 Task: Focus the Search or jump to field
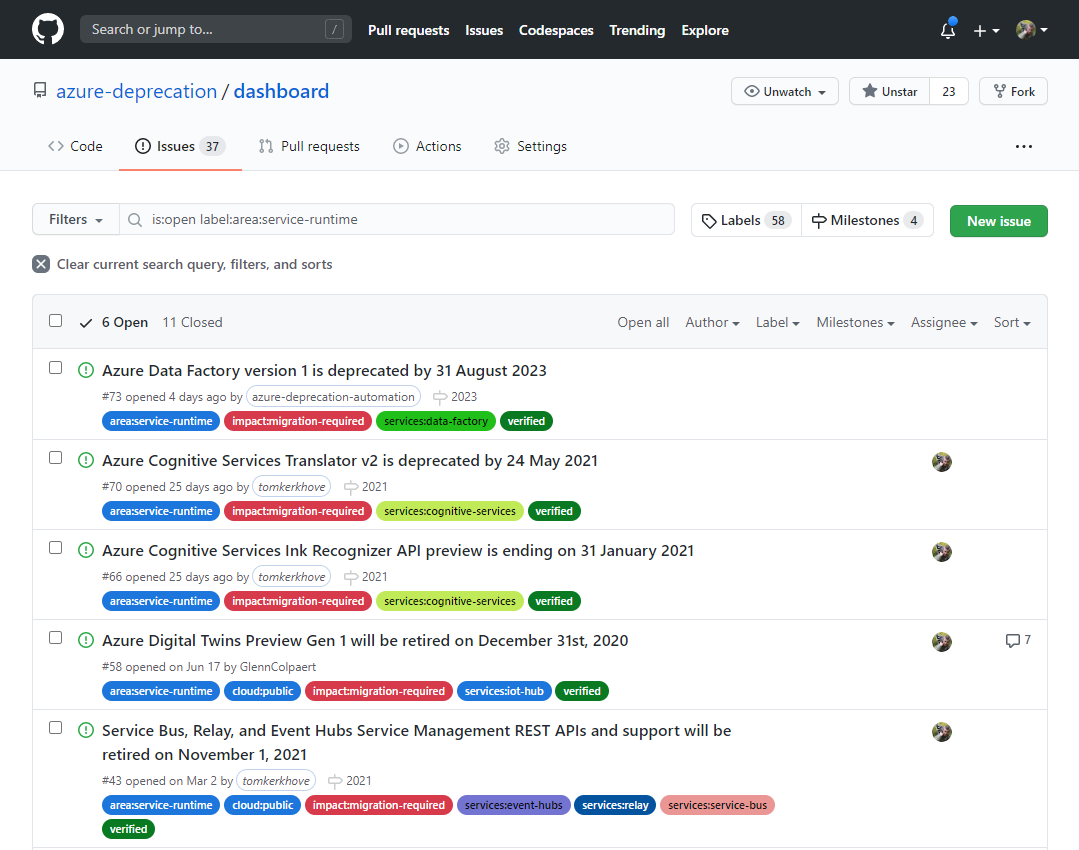tap(215, 30)
